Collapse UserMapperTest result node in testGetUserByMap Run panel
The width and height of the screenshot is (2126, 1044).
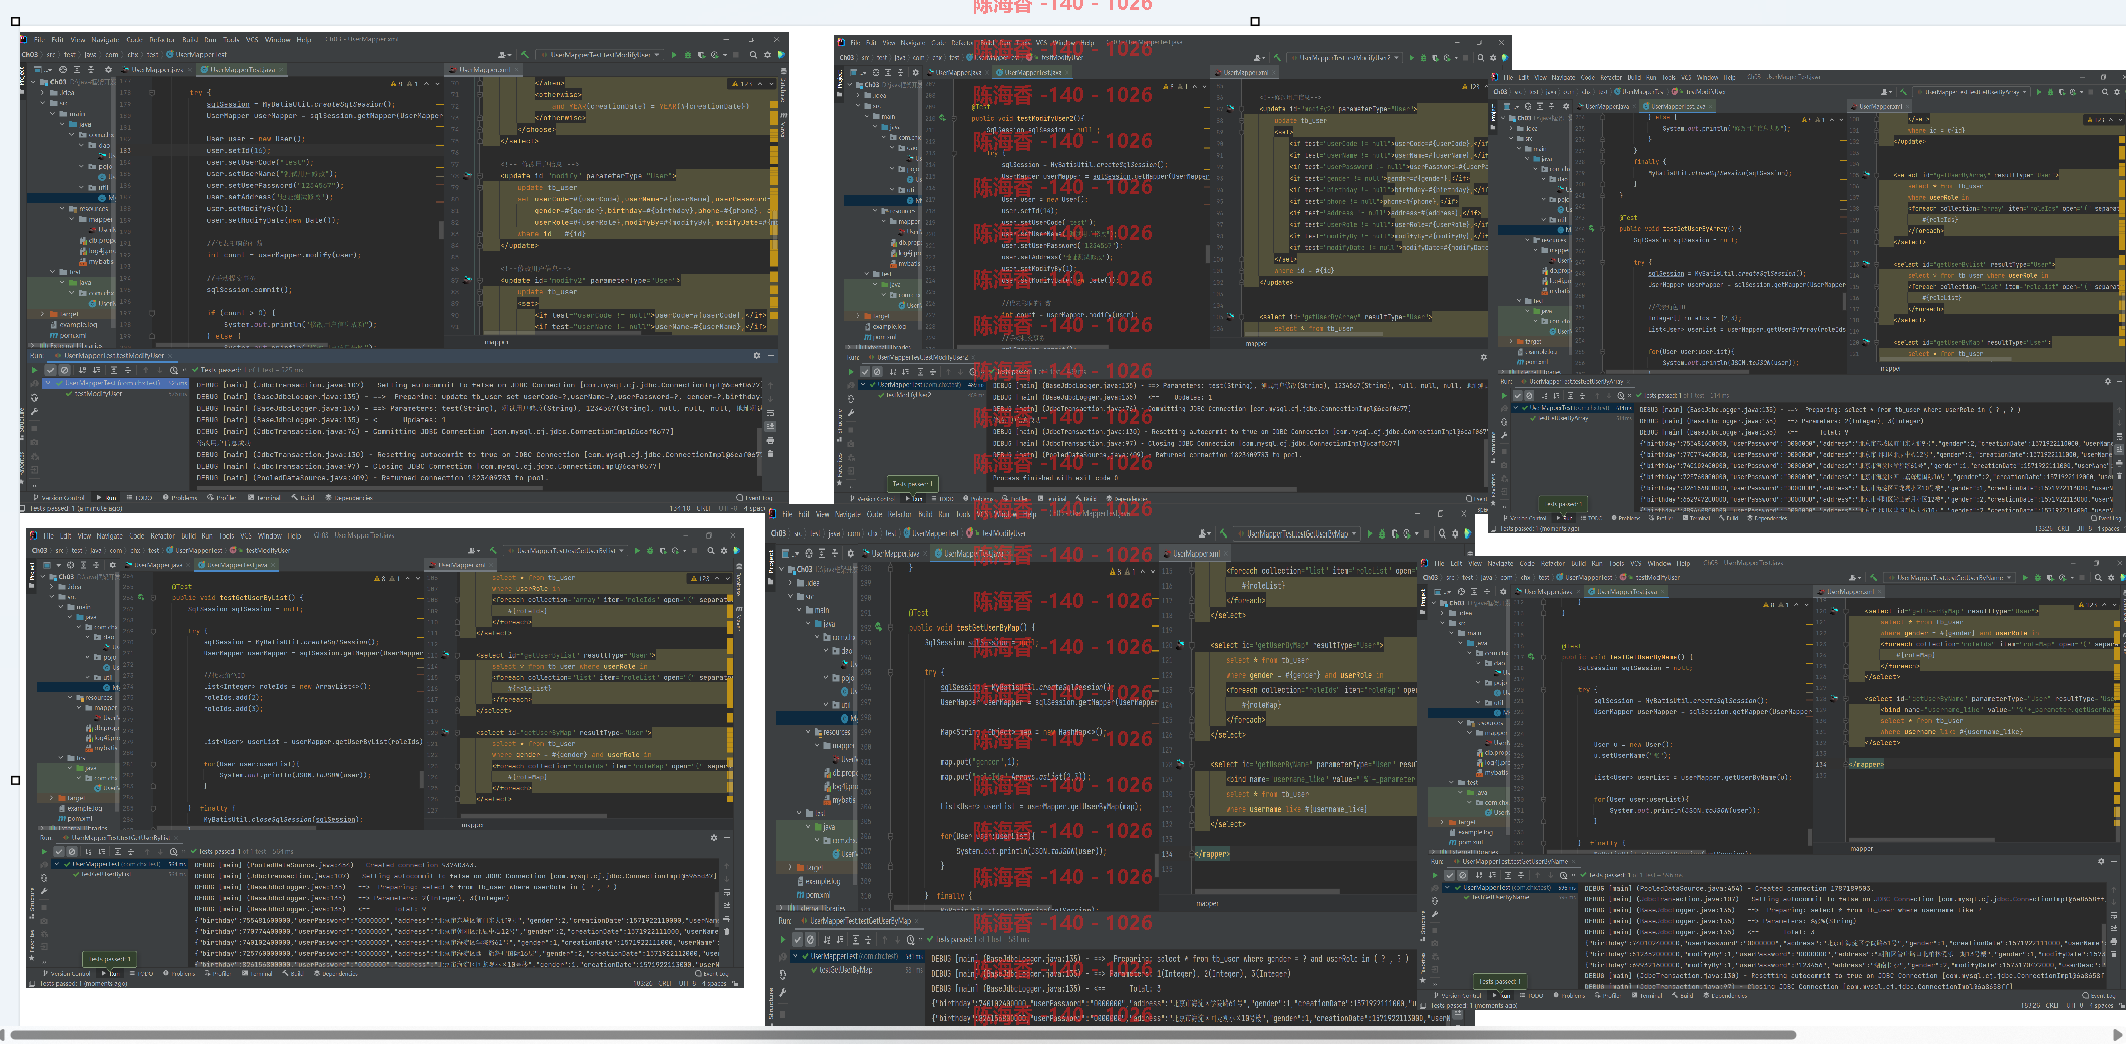click(x=795, y=956)
